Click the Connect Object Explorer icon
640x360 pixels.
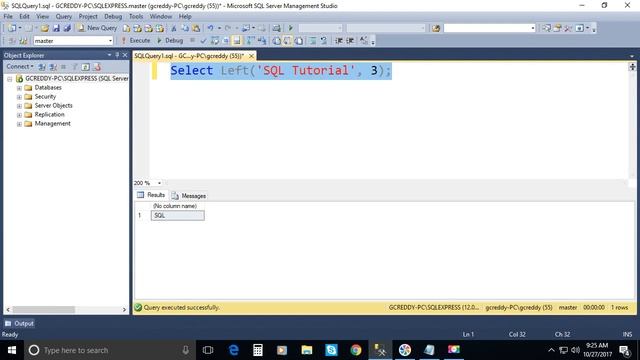pos(42,67)
